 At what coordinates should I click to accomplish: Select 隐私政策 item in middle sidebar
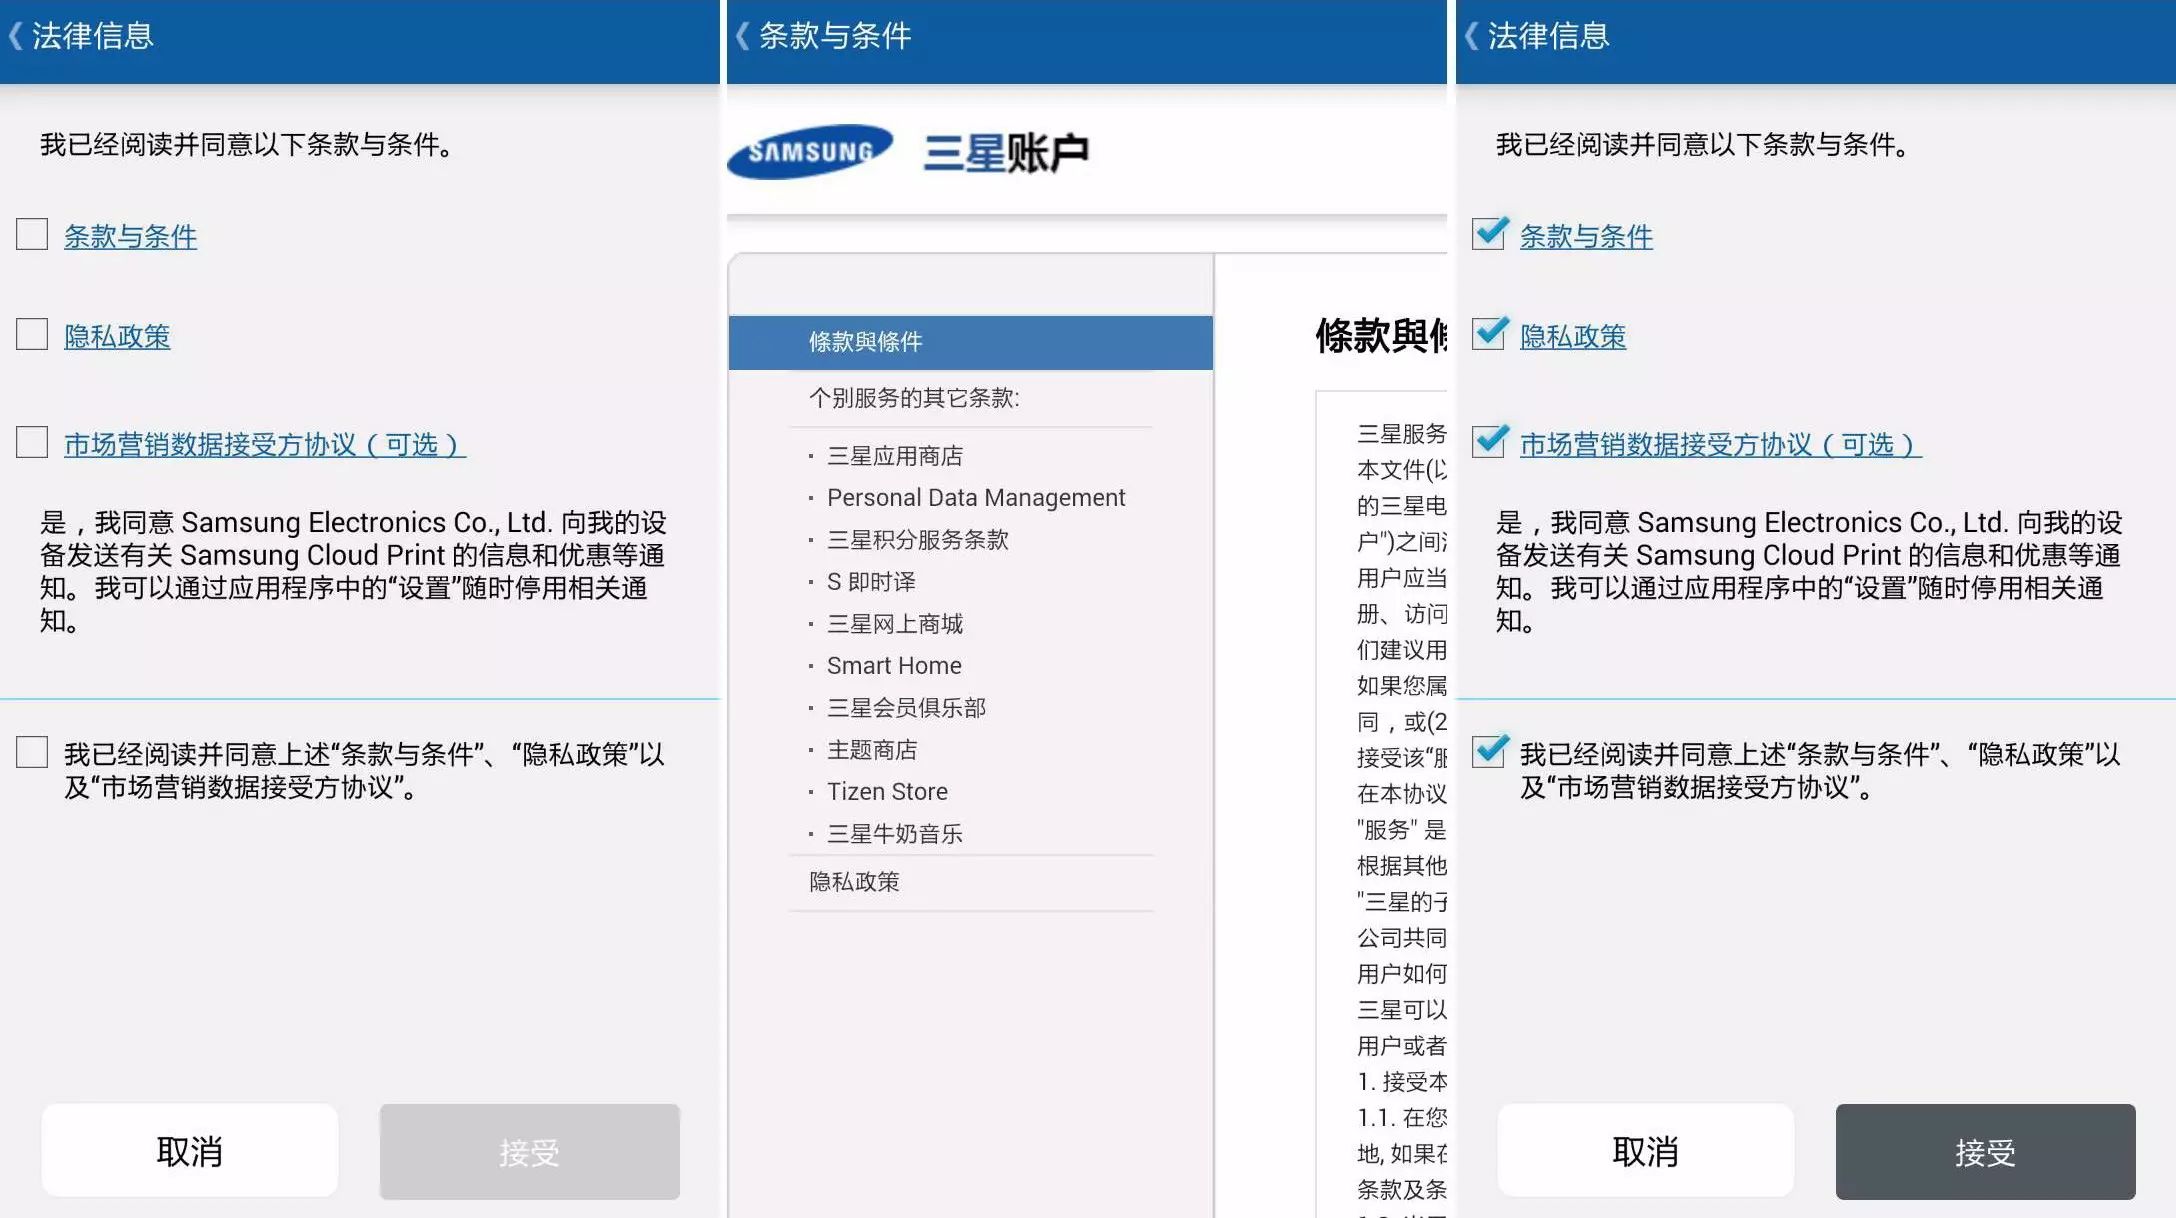pos(854,882)
